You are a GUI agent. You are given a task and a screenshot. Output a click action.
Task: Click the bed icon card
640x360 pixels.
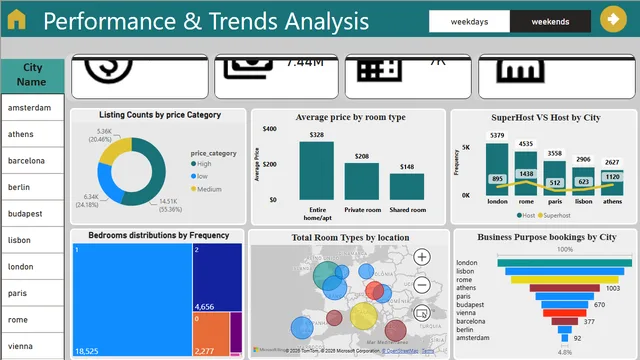557,76
